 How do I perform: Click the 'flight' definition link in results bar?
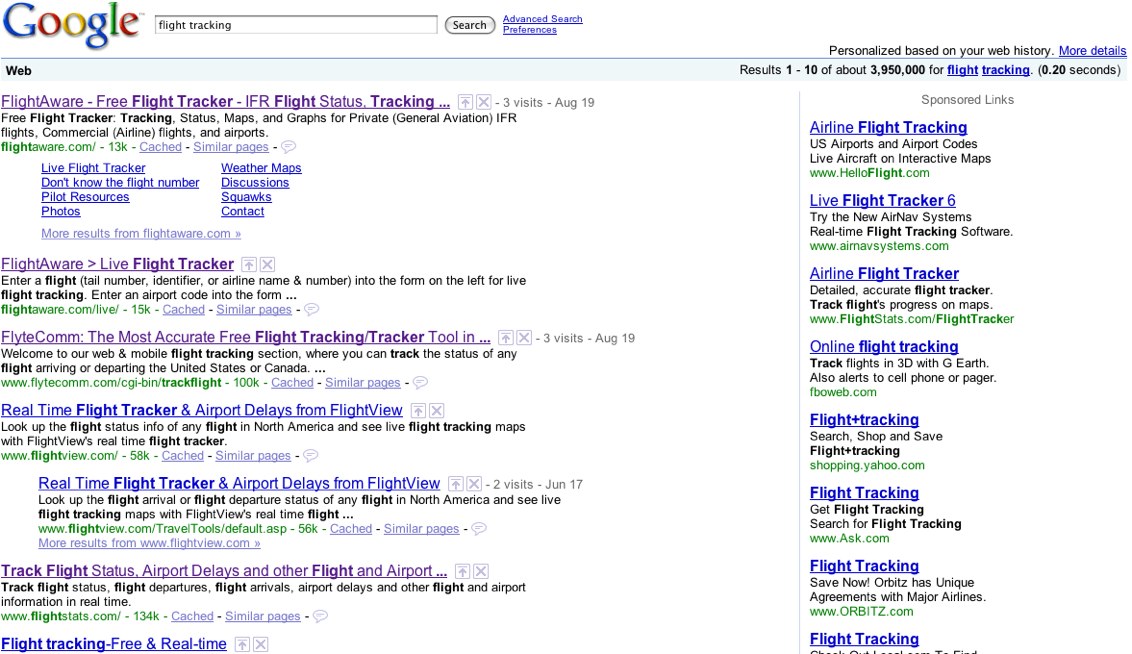[x=962, y=70]
